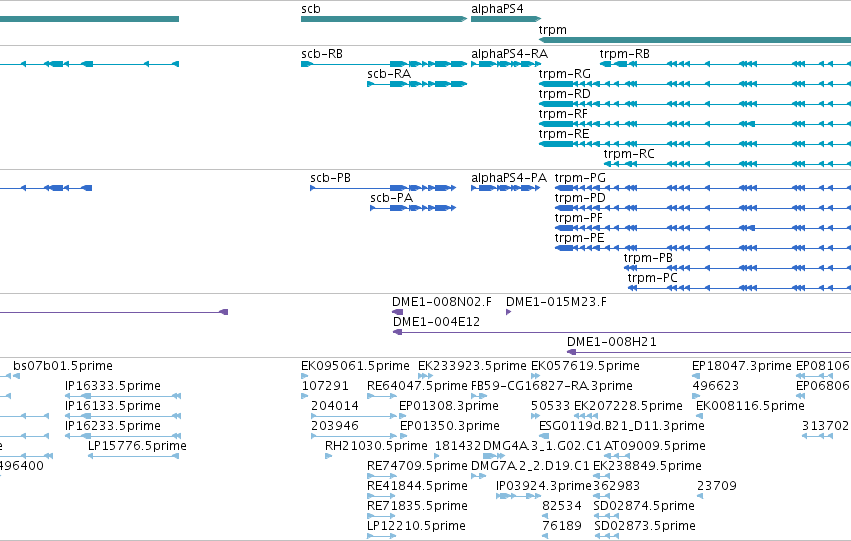Click the EK207228.5prime EST label
Viewport: 851px width, 541px height.
click(628, 406)
